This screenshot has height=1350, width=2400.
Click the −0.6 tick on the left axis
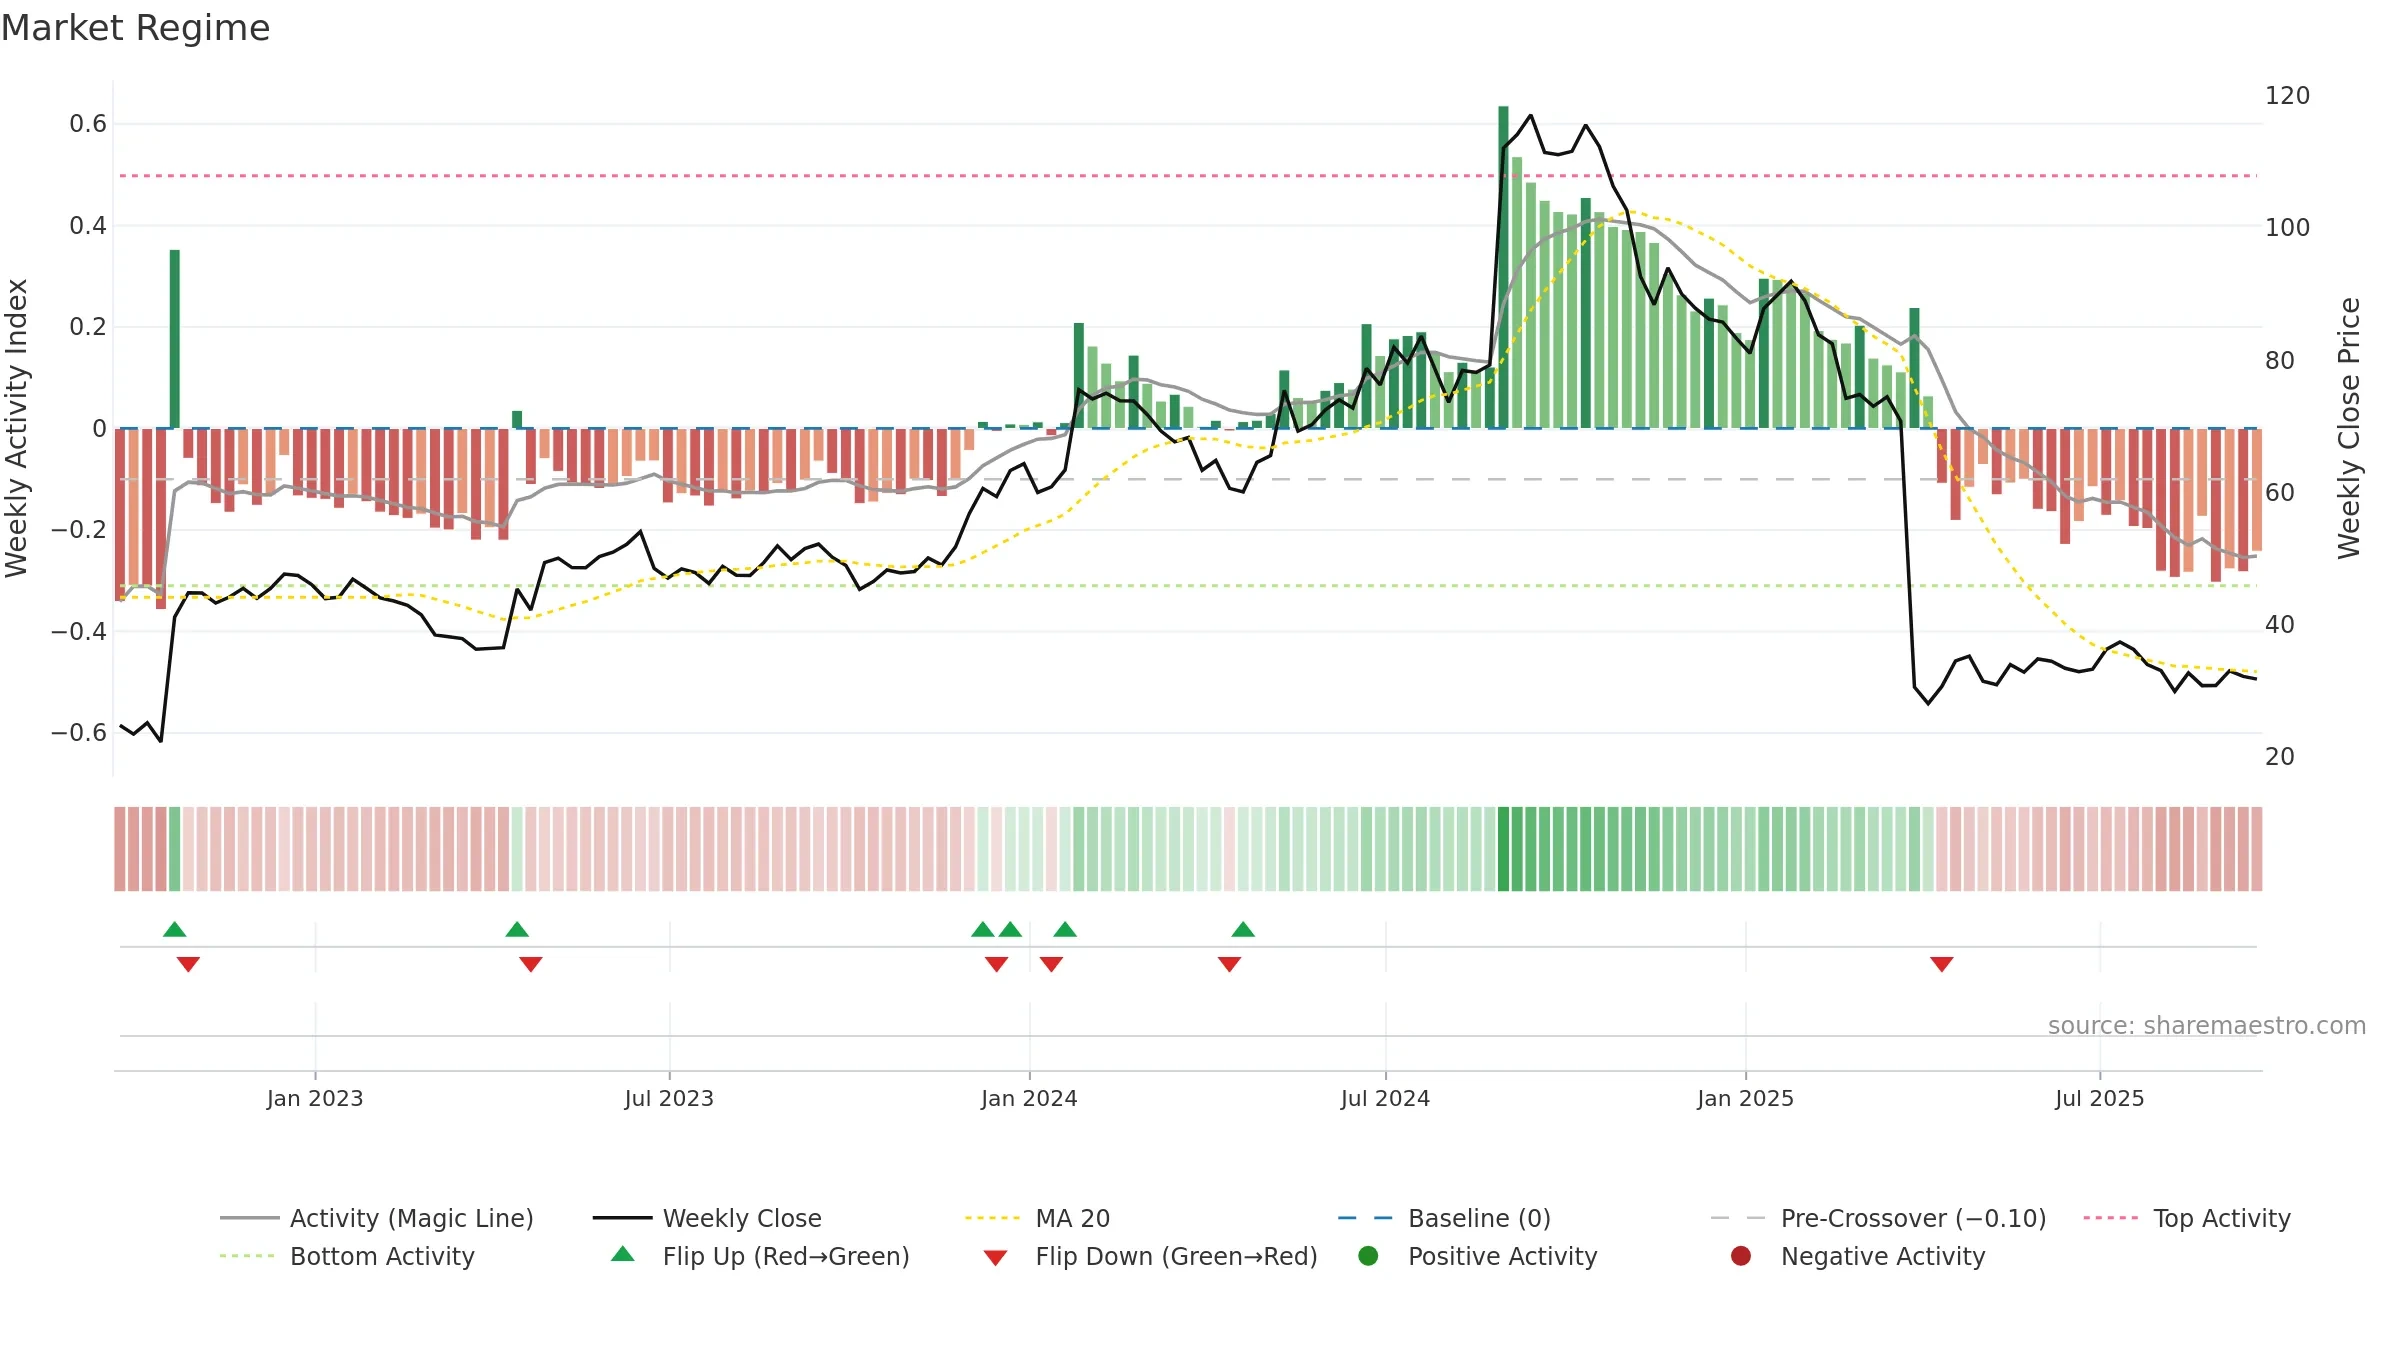(x=79, y=732)
